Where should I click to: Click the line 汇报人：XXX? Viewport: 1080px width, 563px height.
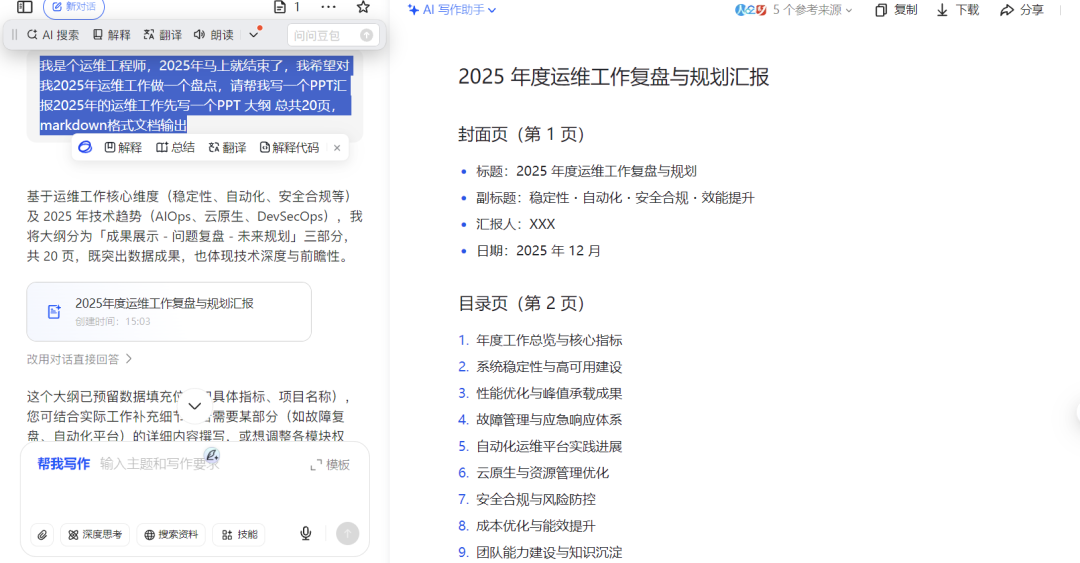tap(515, 224)
